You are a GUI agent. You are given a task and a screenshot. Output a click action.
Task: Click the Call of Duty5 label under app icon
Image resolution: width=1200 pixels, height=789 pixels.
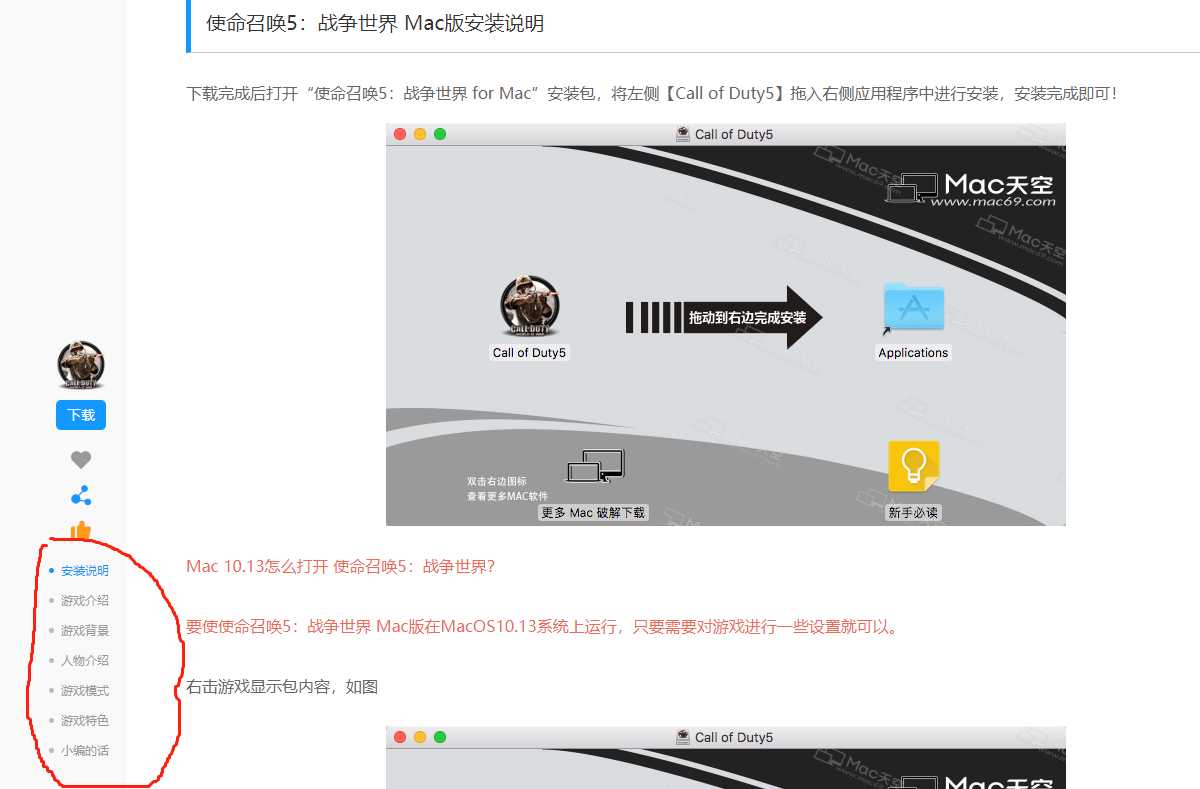530,353
